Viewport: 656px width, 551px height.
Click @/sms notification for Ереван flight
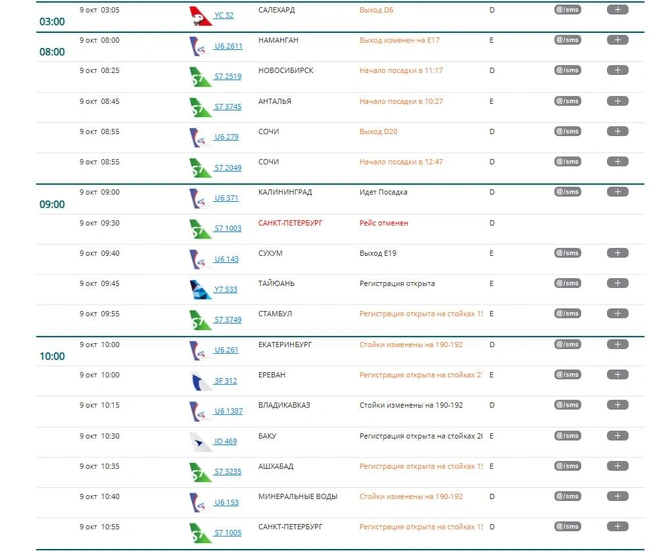(x=568, y=374)
